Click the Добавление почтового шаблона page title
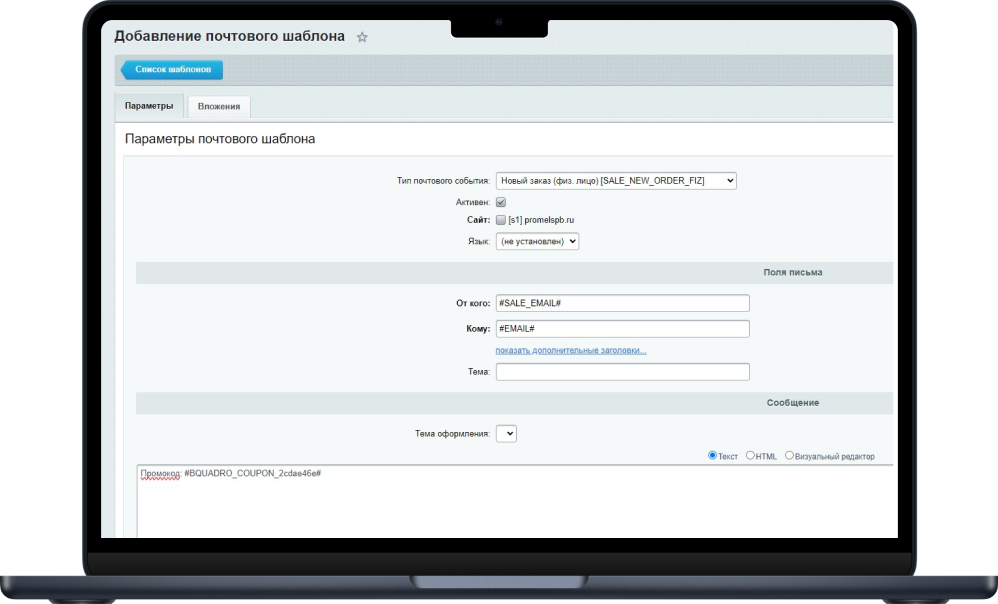The width and height of the screenshot is (998, 604). pos(229,36)
